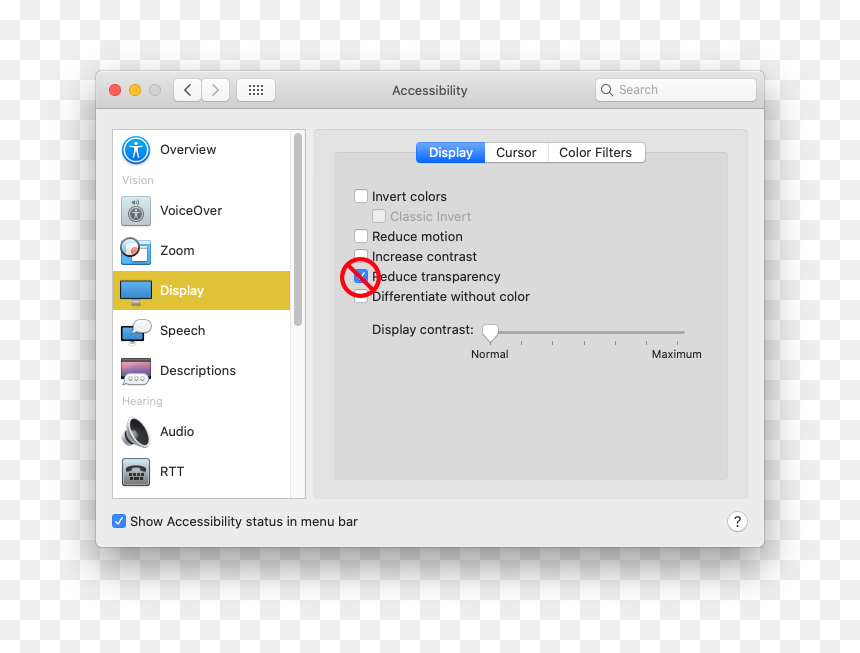This screenshot has height=653, width=860.
Task: Go back with the left chevron button
Action: (x=188, y=90)
